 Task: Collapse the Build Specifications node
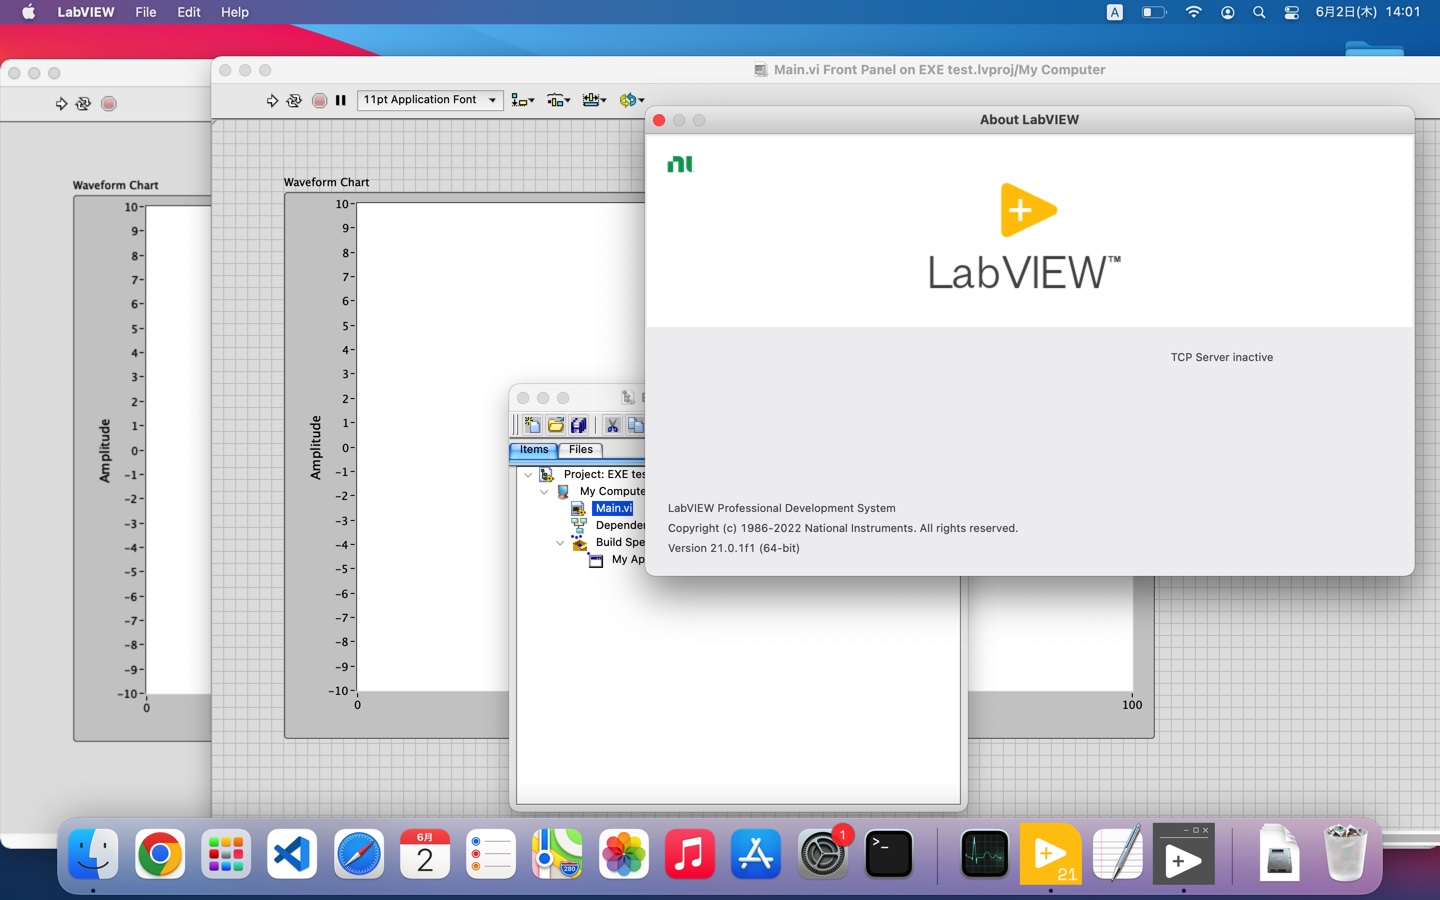[560, 543]
